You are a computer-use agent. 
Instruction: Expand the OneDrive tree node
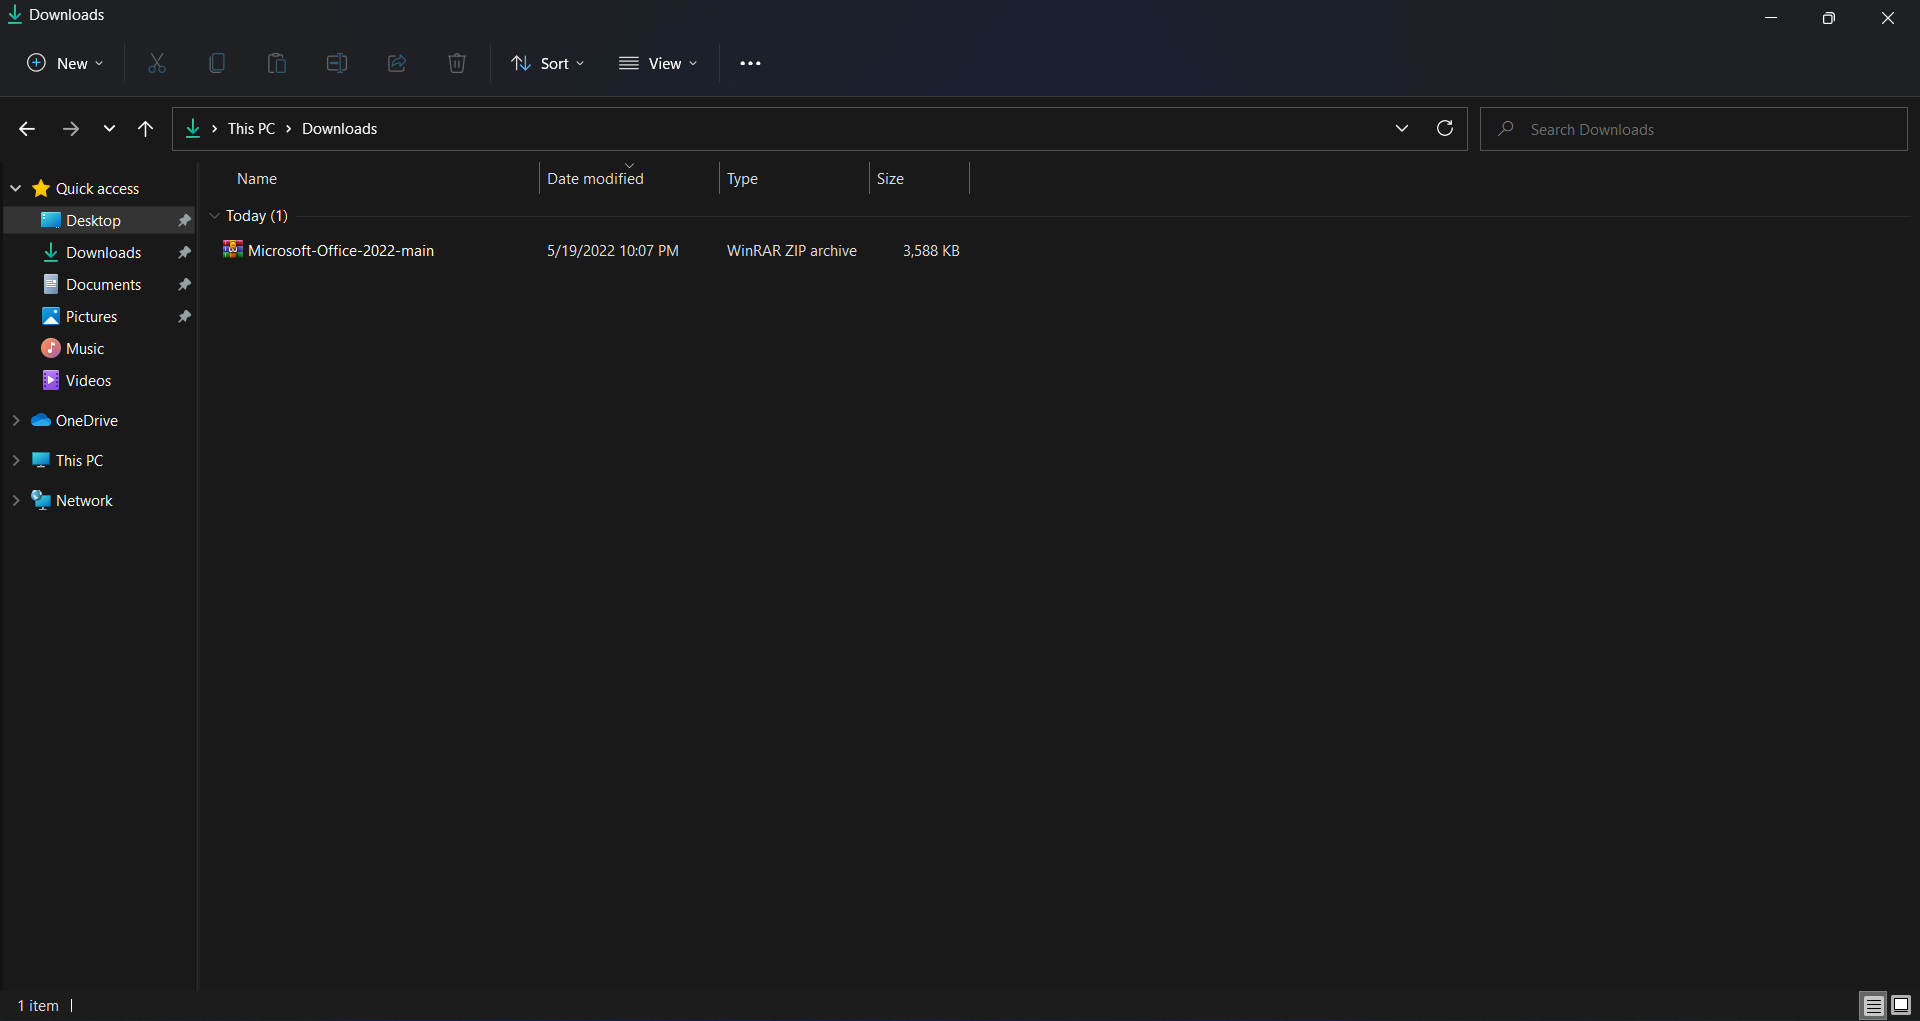point(16,420)
